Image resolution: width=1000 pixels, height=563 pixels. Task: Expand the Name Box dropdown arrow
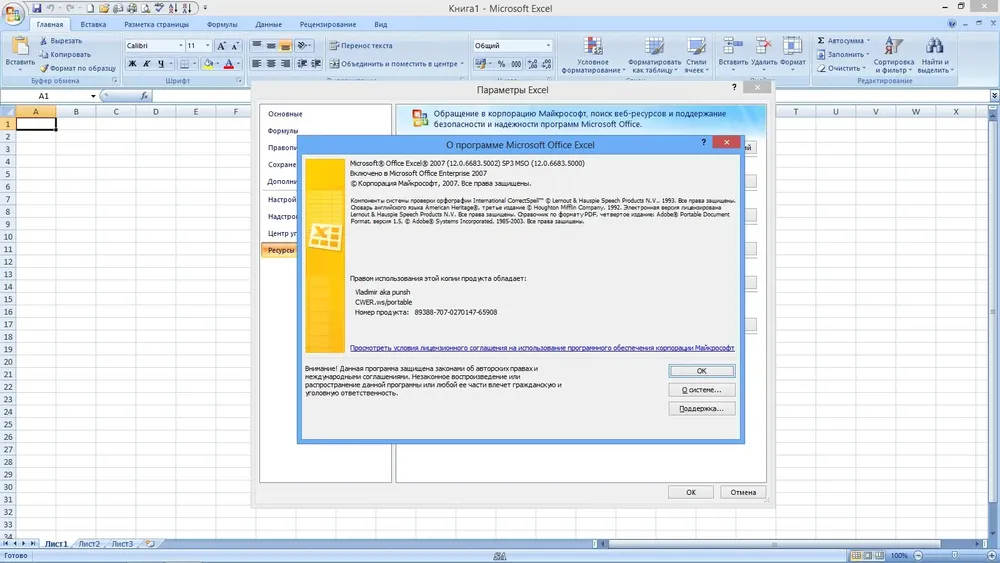[x=93, y=96]
